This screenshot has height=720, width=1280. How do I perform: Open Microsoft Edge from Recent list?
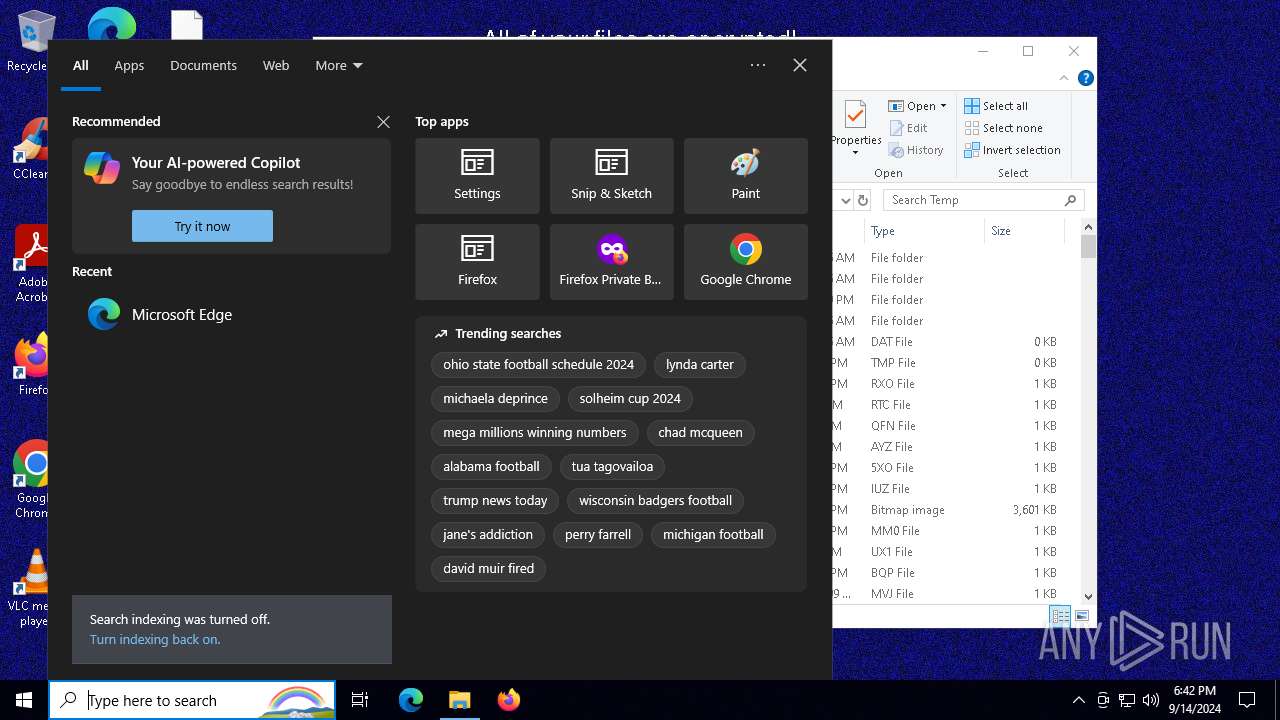point(231,314)
